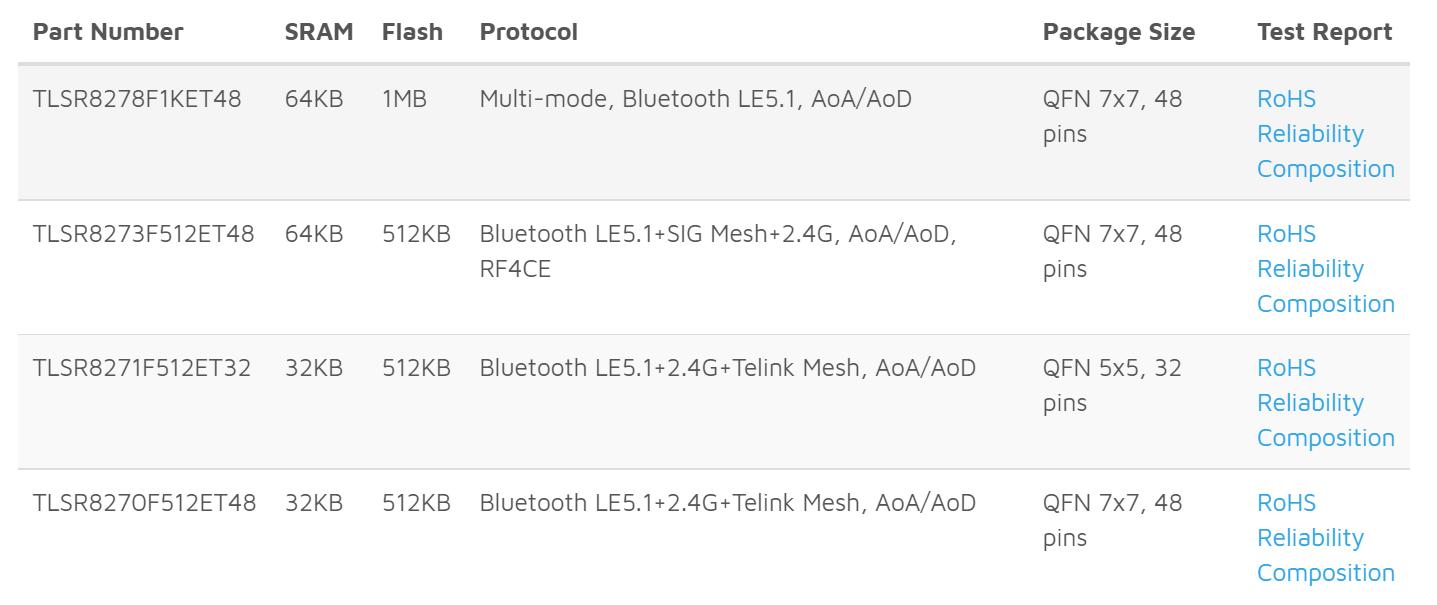Open Composition report for TLSR8270F512ET48

[x=1325, y=573]
